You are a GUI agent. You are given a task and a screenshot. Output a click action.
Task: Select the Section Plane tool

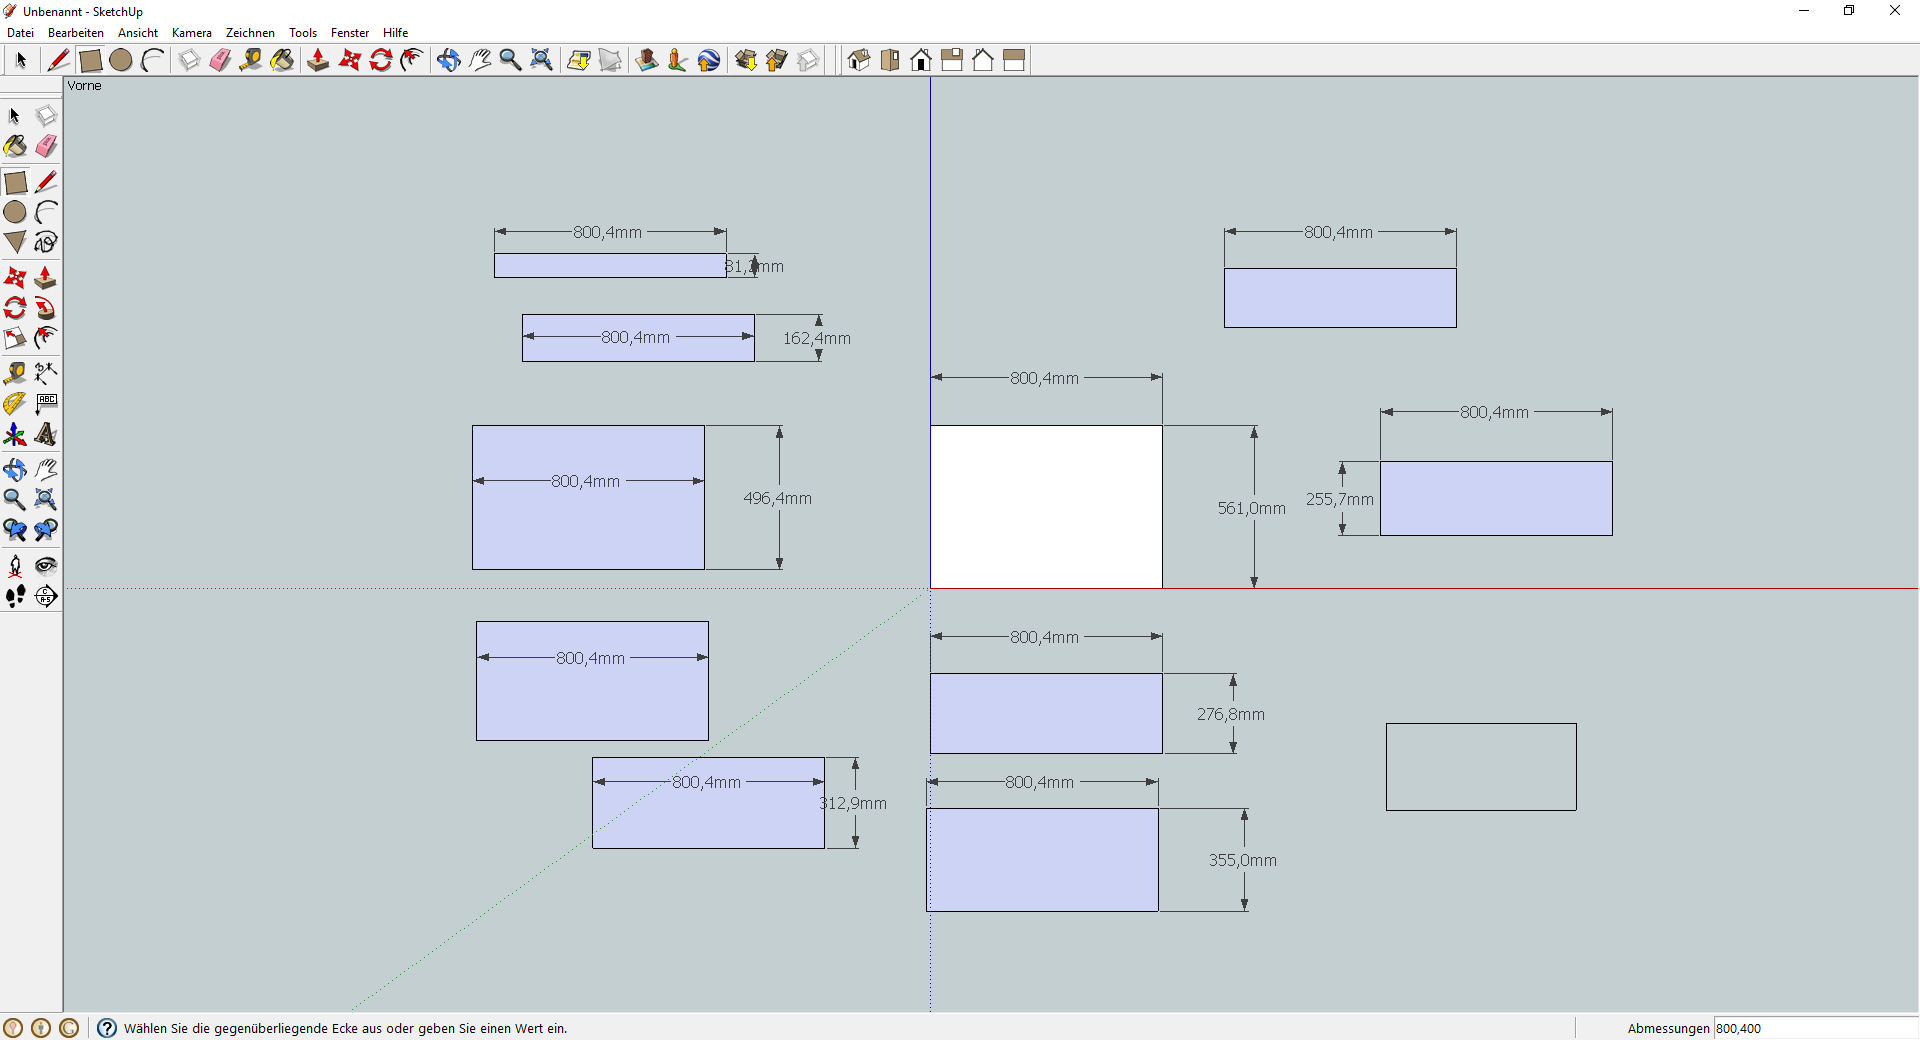click(46, 596)
